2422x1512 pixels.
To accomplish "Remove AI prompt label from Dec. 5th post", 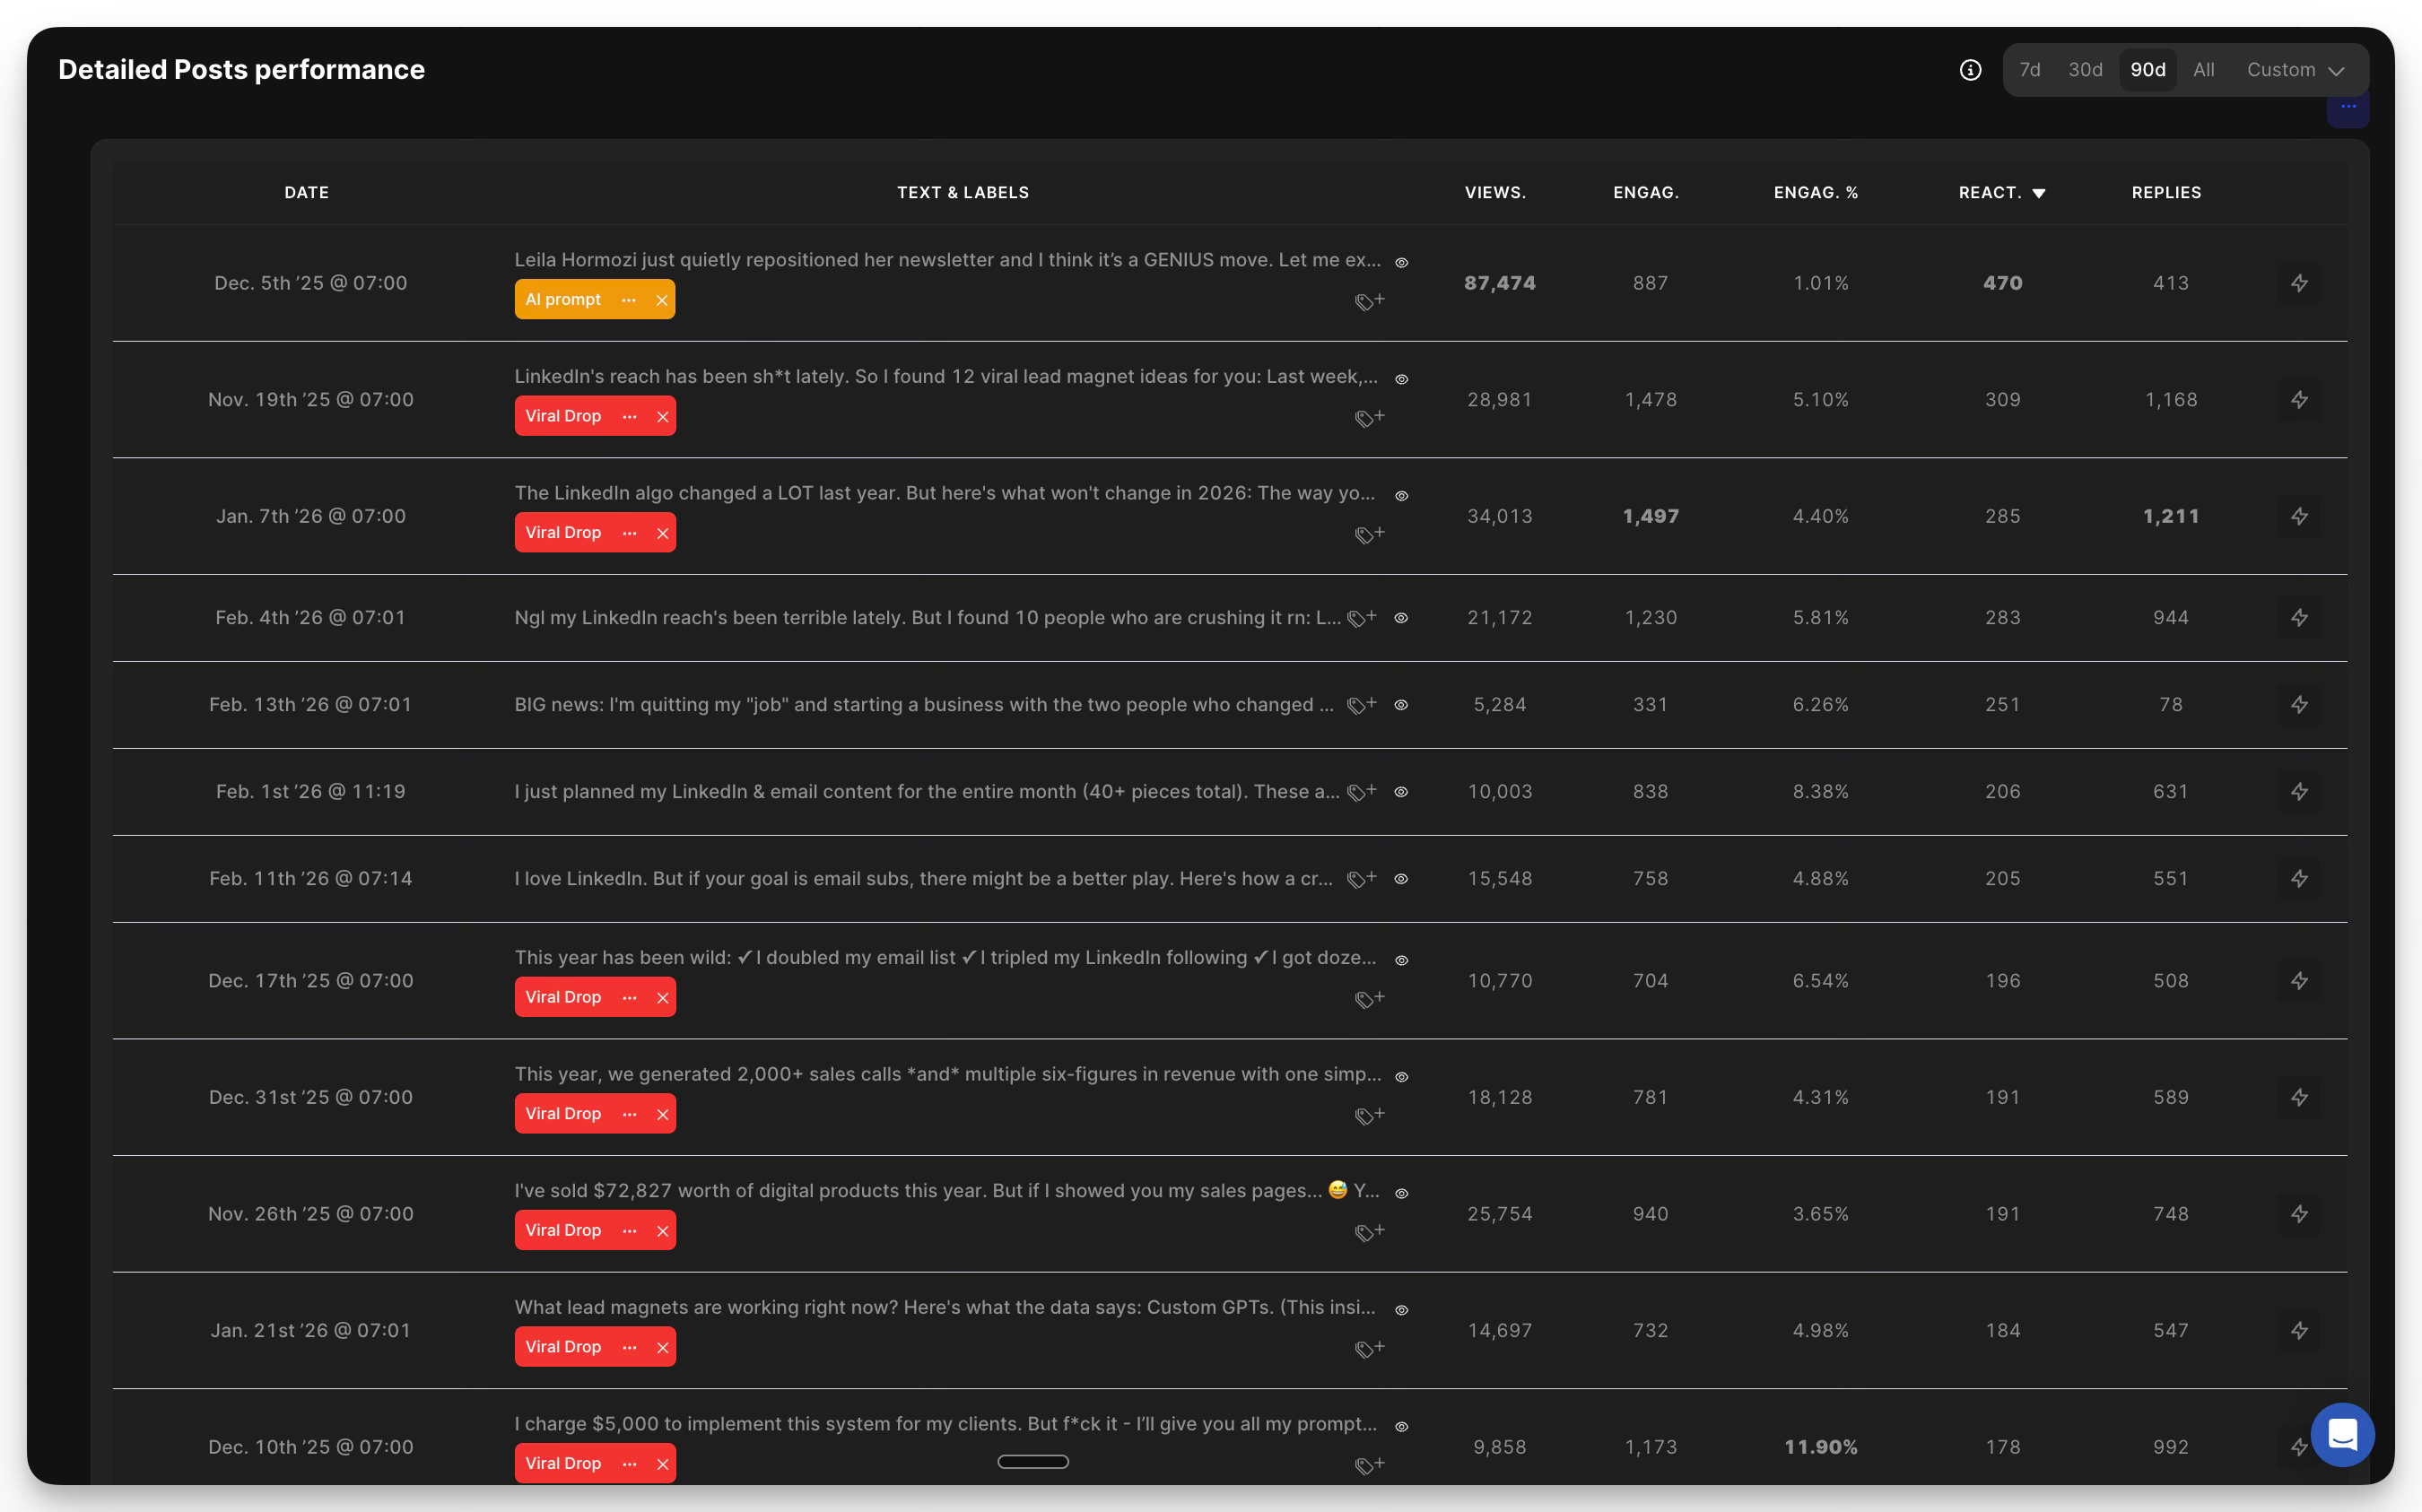I will point(661,300).
